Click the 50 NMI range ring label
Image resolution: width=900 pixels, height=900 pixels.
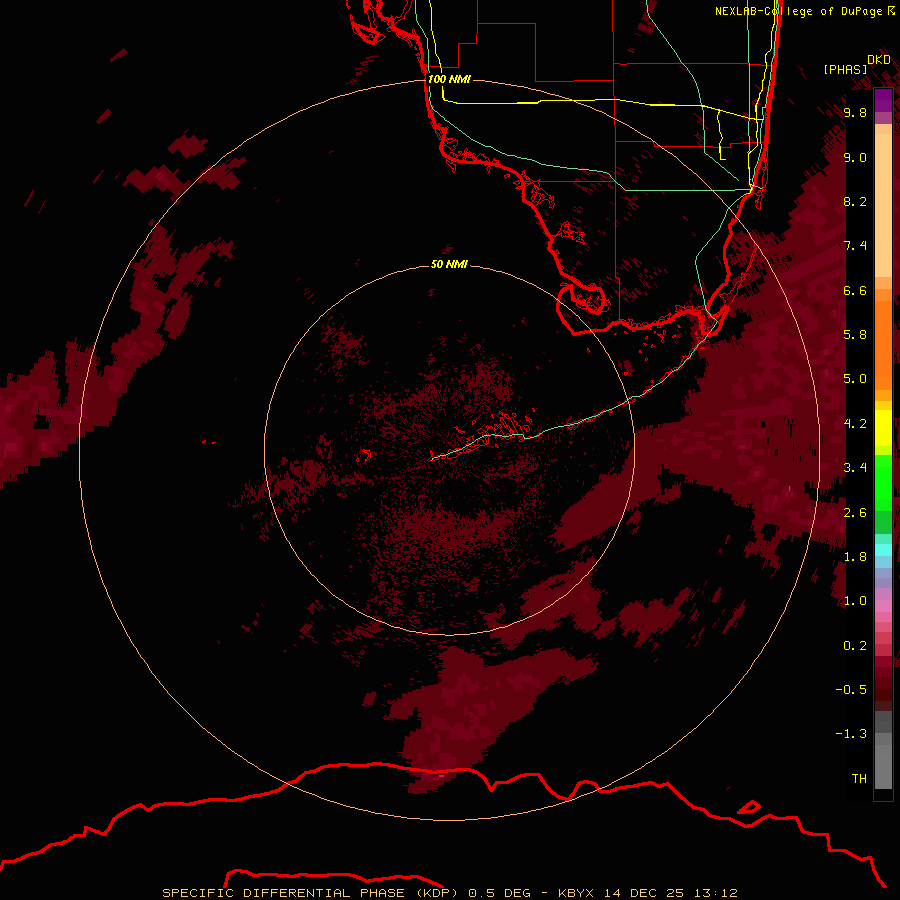point(449,264)
